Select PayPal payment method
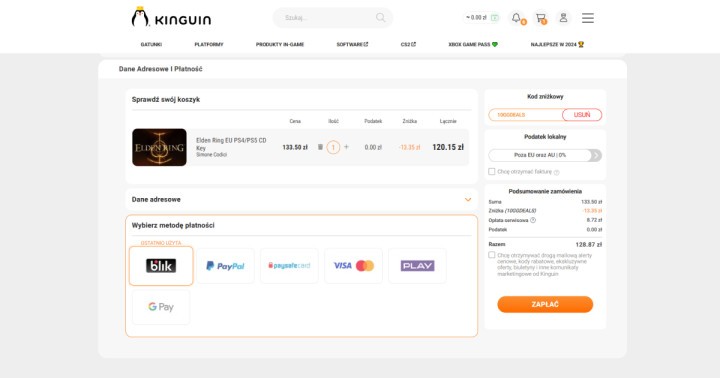Image resolution: width=720 pixels, height=378 pixels. (x=225, y=266)
